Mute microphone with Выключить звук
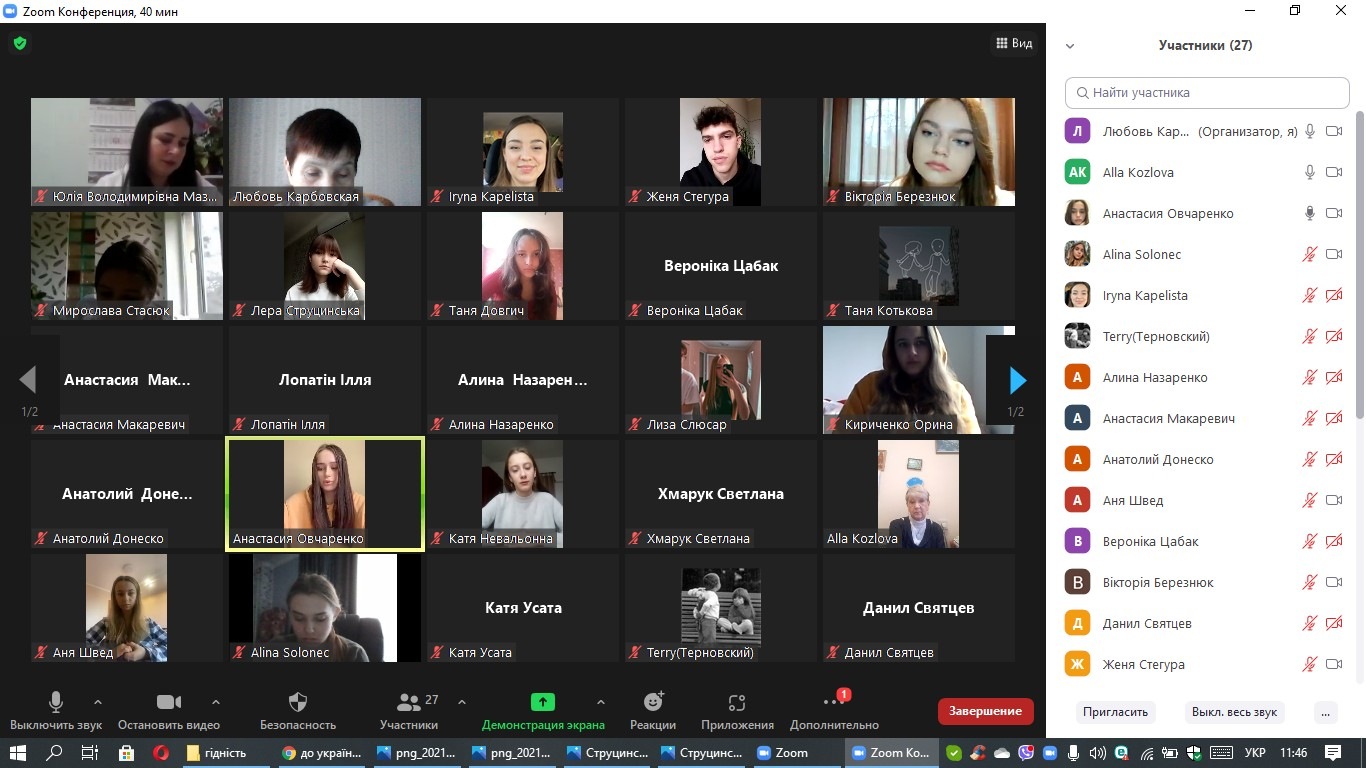Viewport: 1366px width, 768px height. click(56, 702)
